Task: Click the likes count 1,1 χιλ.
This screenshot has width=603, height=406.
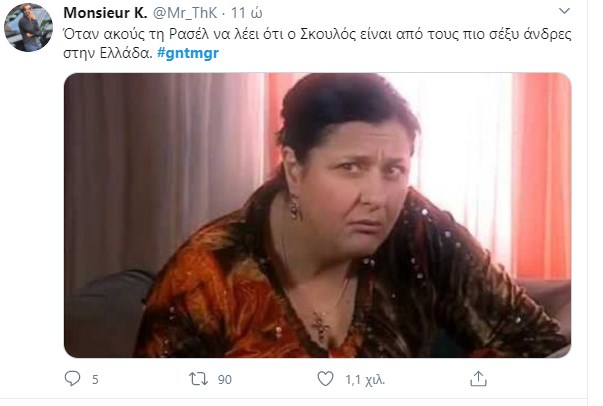Action: pyautogui.click(x=365, y=380)
